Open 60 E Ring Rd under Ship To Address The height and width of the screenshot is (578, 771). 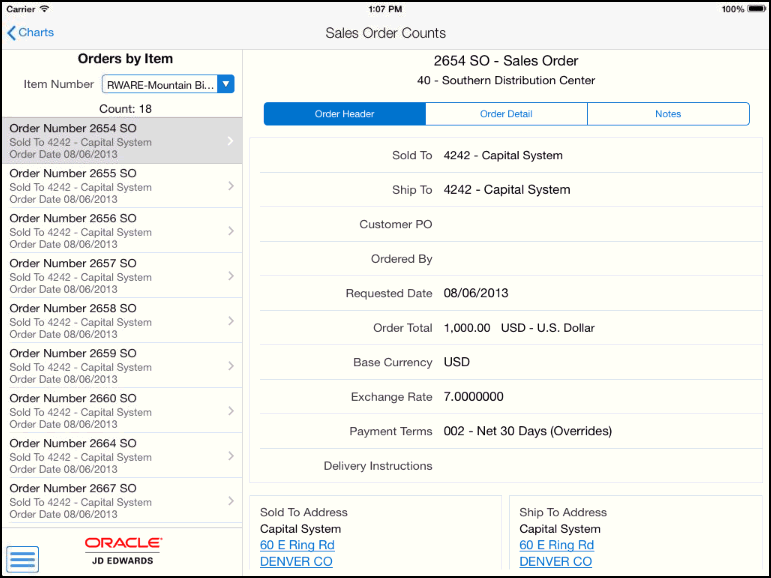click(x=557, y=545)
